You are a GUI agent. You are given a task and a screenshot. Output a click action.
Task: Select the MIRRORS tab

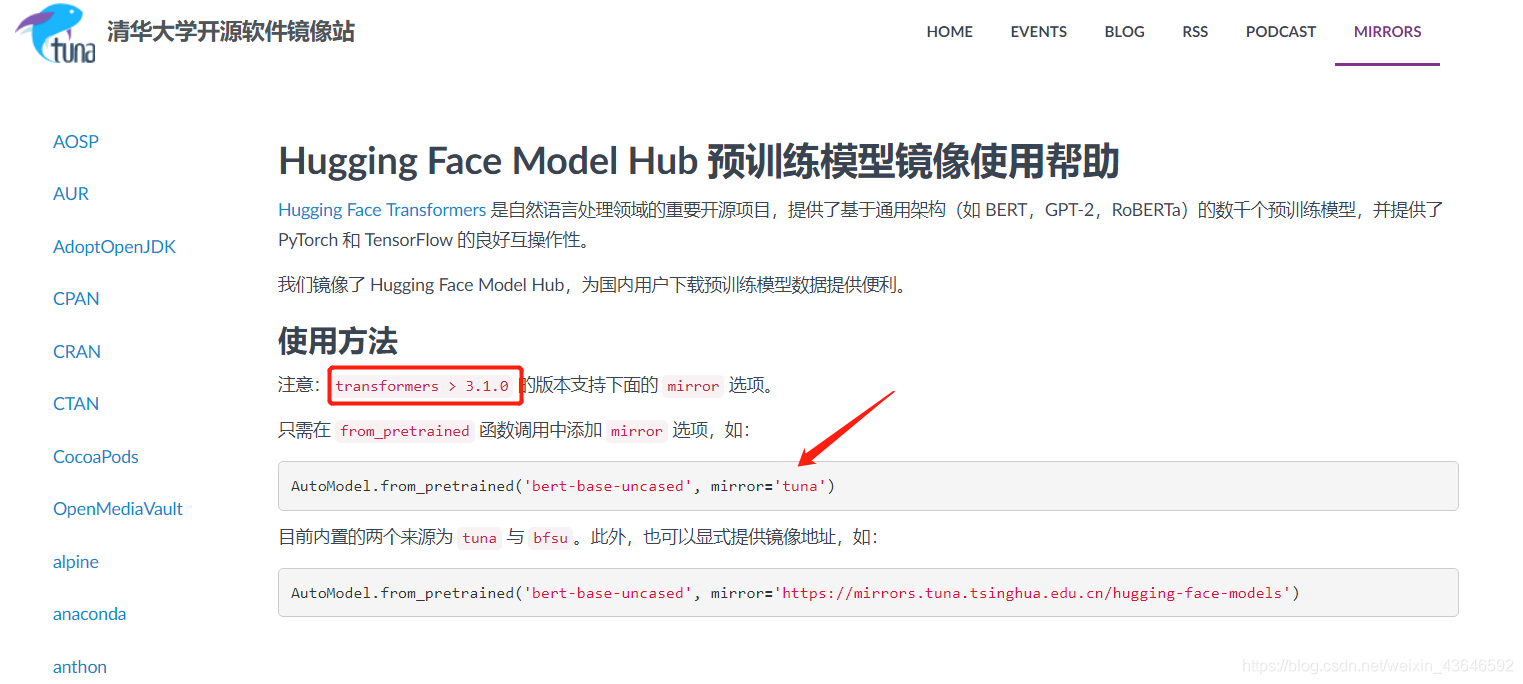tap(1387, 31)
